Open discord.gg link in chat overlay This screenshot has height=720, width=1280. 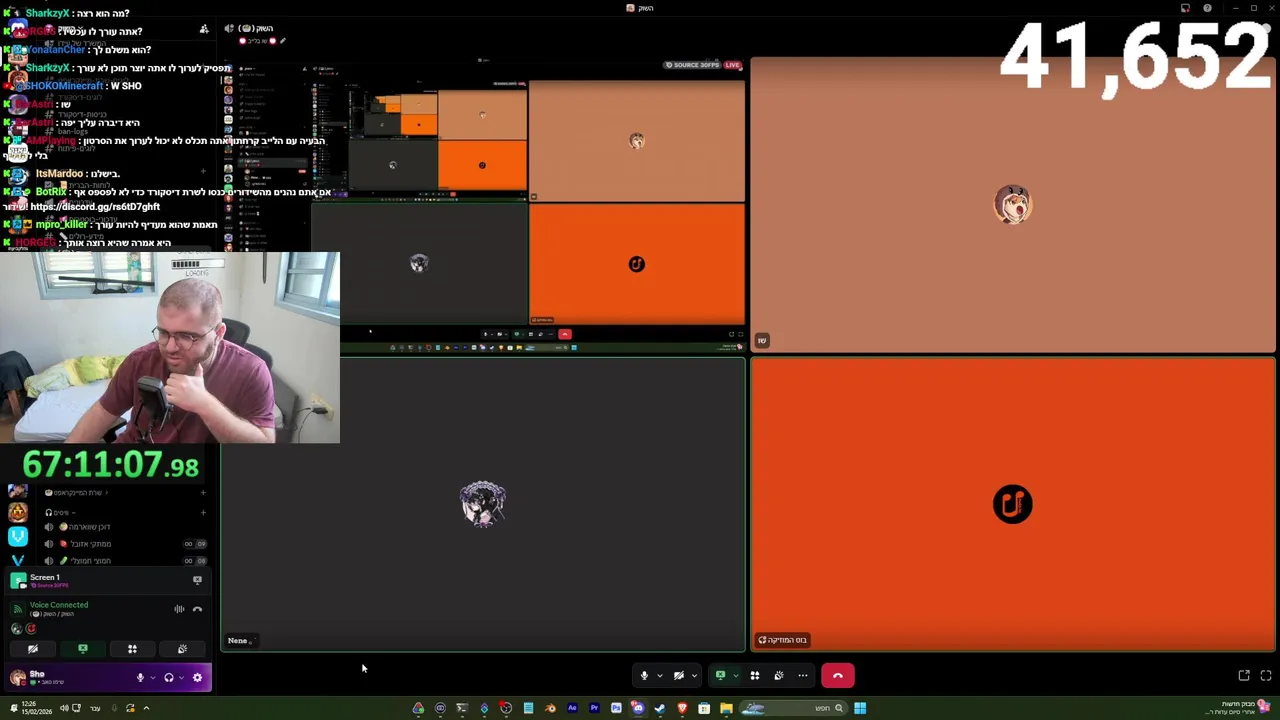pos(95,207)
